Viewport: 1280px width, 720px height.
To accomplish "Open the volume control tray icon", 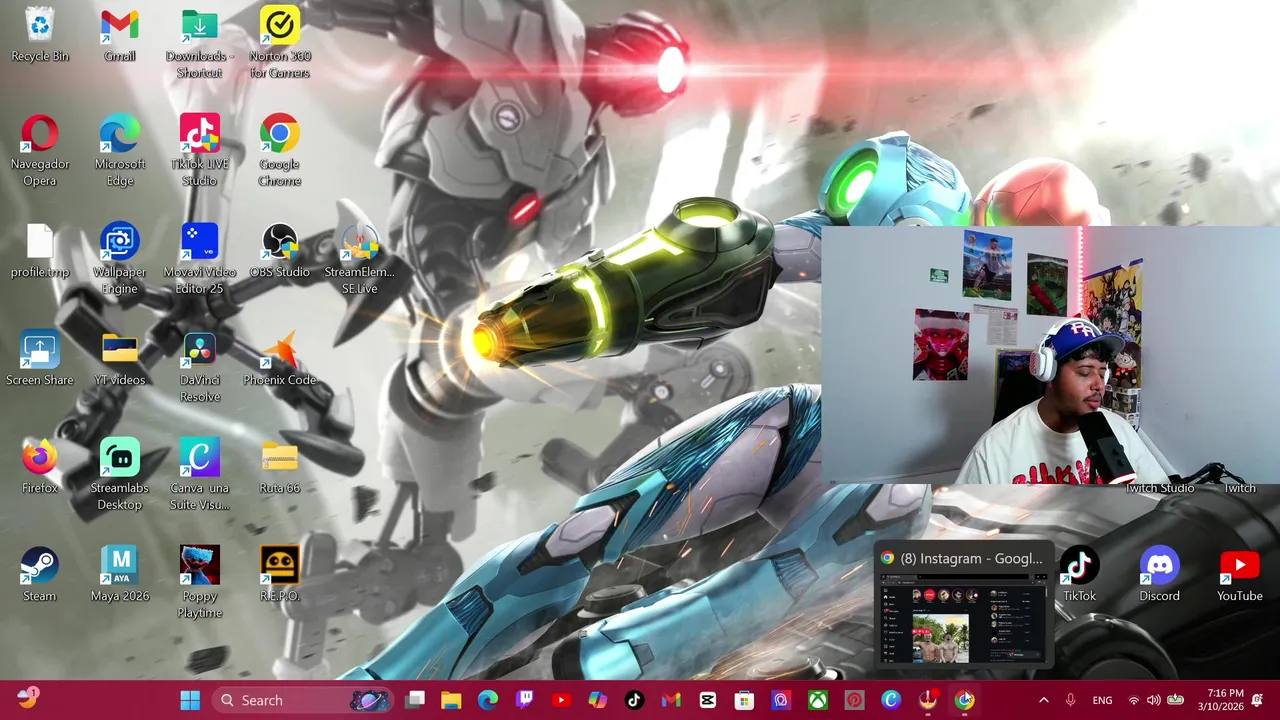I will (x=1154, y=700).
